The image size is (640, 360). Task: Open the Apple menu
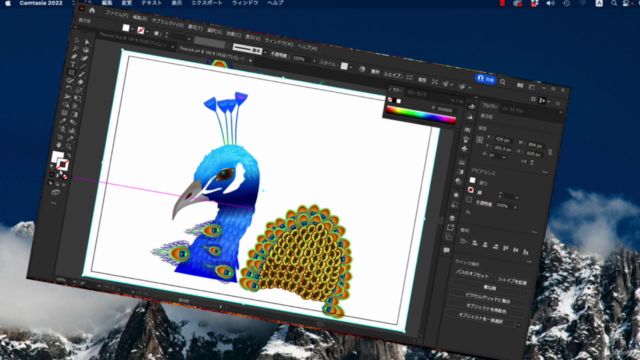point(8,3)
